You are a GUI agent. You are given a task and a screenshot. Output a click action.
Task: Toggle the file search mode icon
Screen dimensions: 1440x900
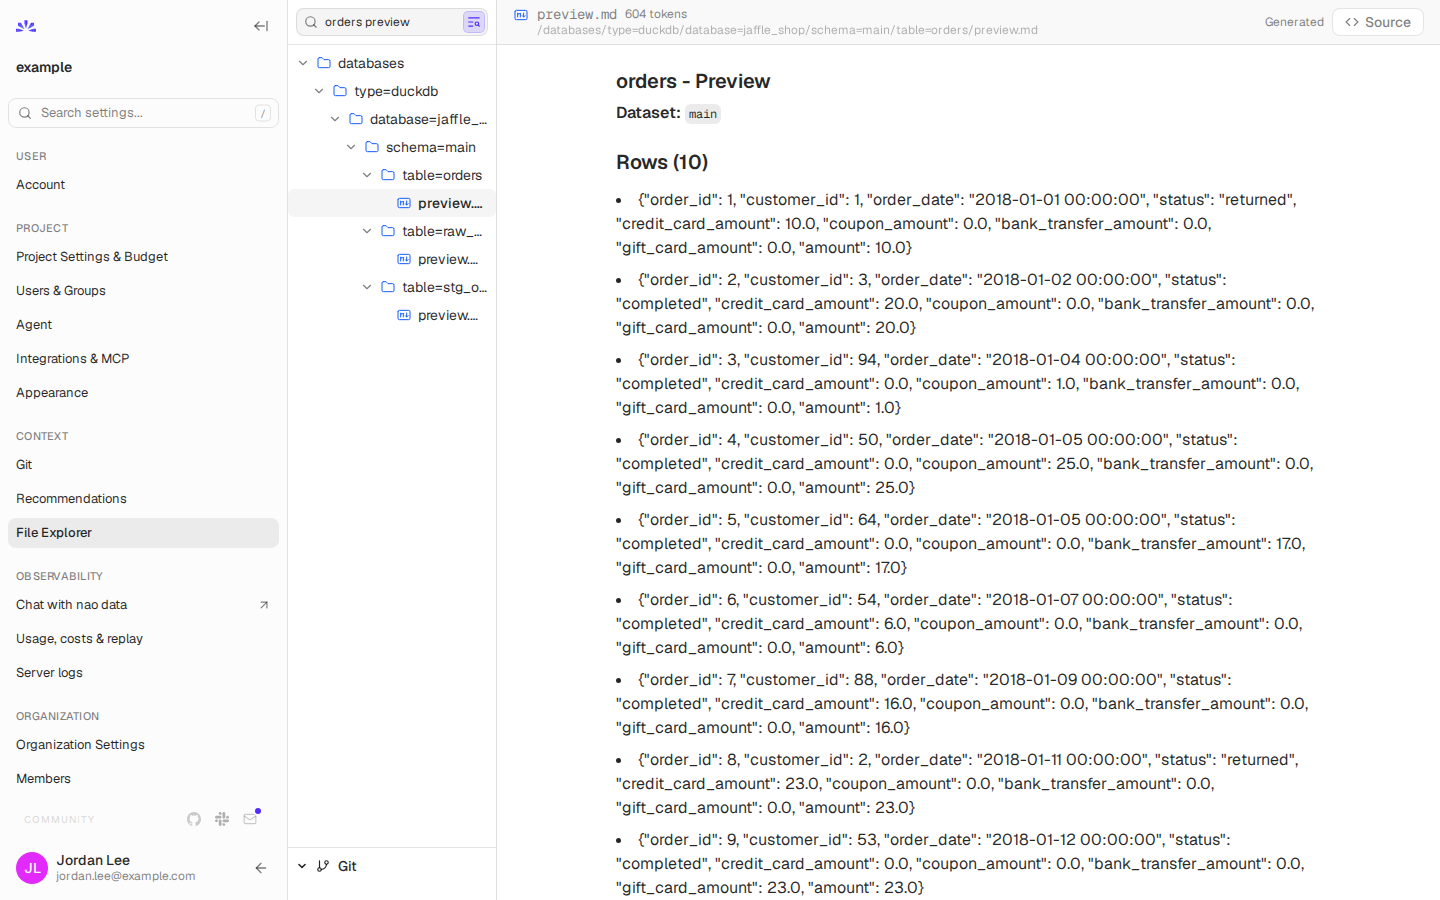coord(474,22)
